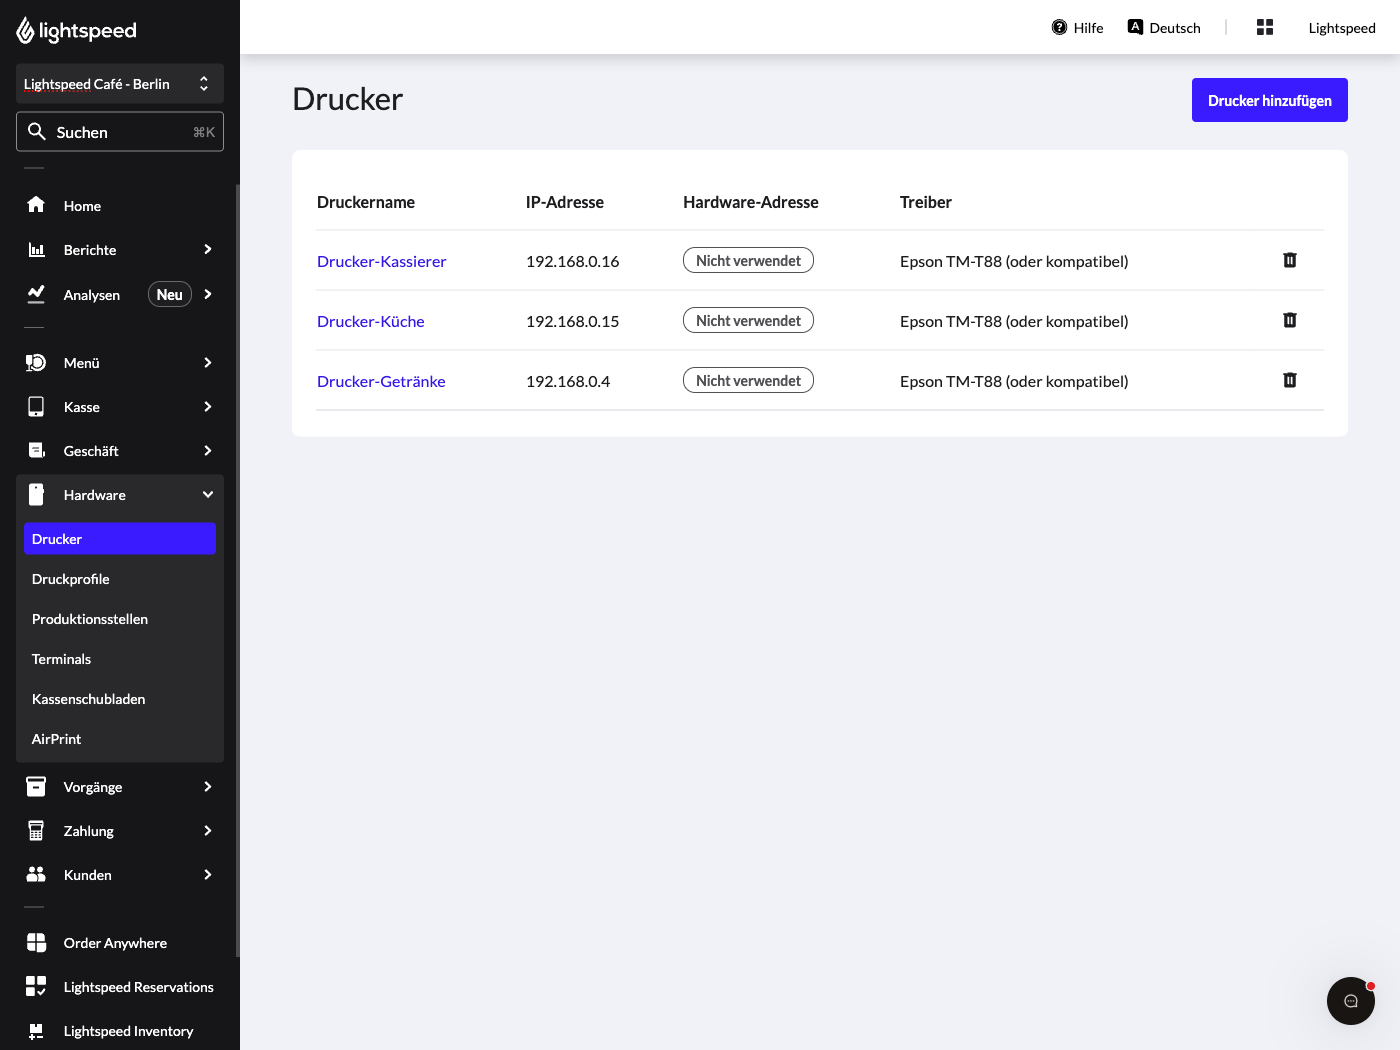This screenshot has width=1400, height=1050.
Task: Click the Hardware-Adresse column header
Action: tap(751, 202)
